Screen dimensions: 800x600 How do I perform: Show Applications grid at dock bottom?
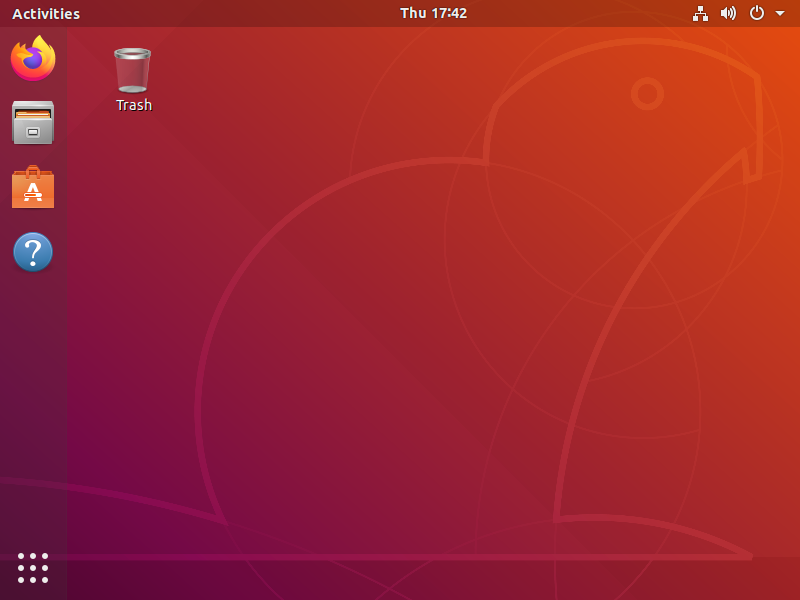pos(33,567)
